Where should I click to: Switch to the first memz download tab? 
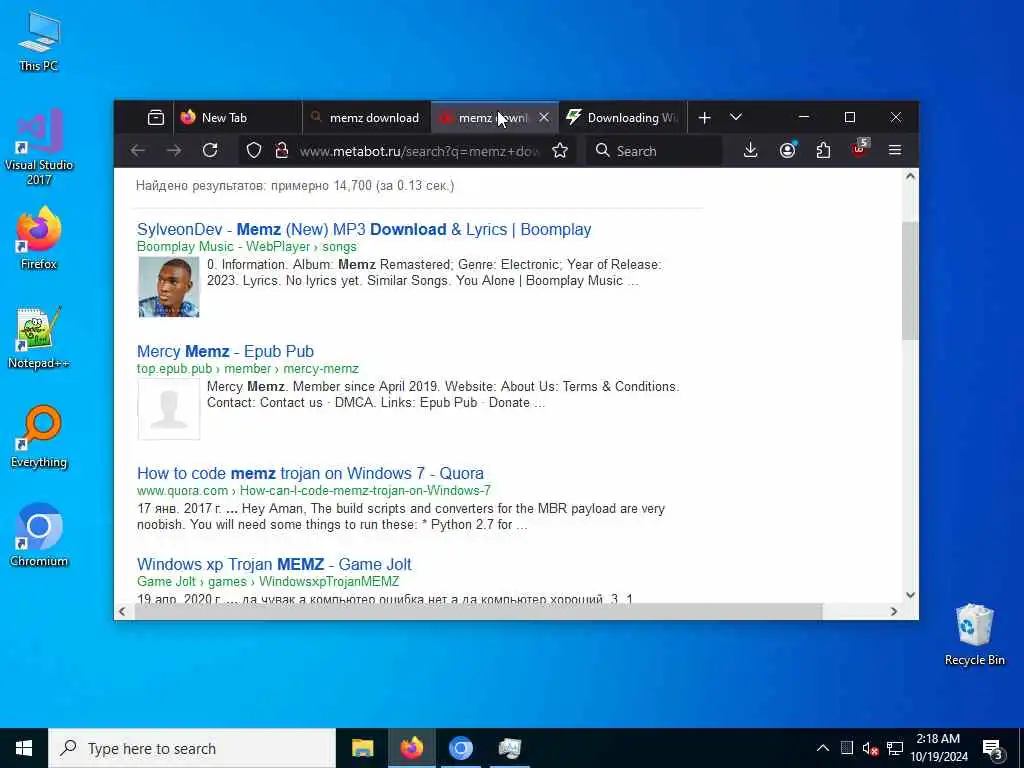366,118
